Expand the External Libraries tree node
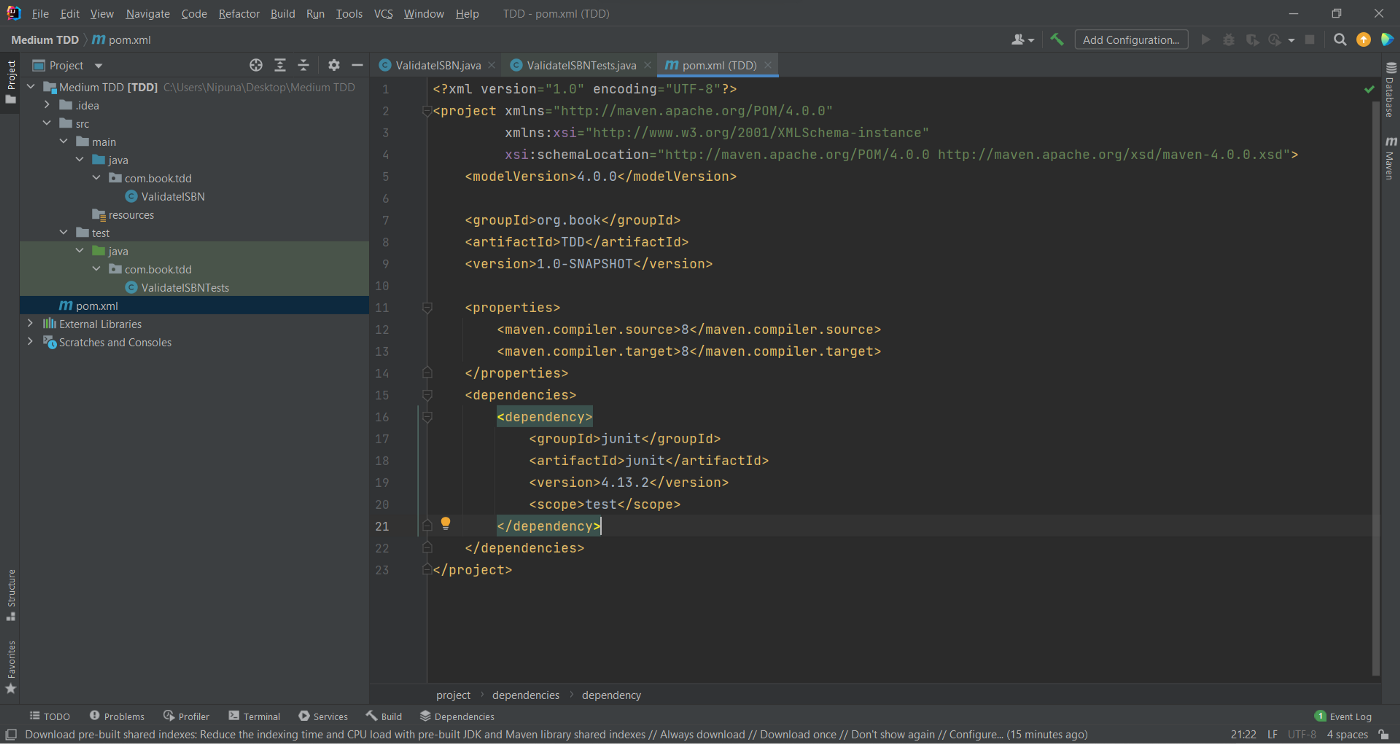The height and width of the screenshot is (744, 1400). tap(30, 324)
